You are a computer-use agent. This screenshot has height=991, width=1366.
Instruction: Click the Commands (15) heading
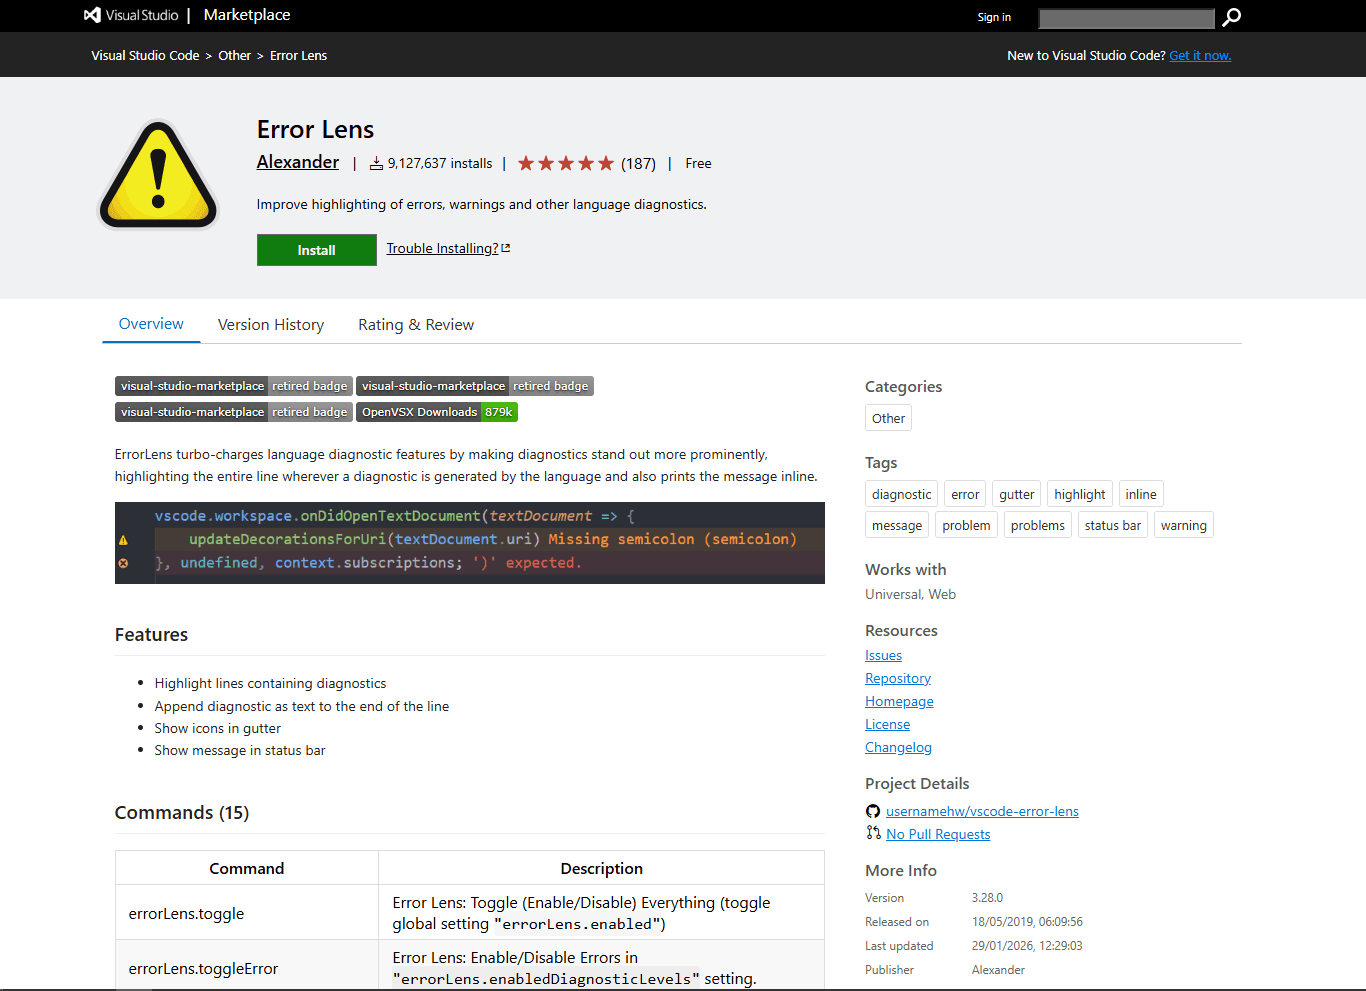point(182,812)
